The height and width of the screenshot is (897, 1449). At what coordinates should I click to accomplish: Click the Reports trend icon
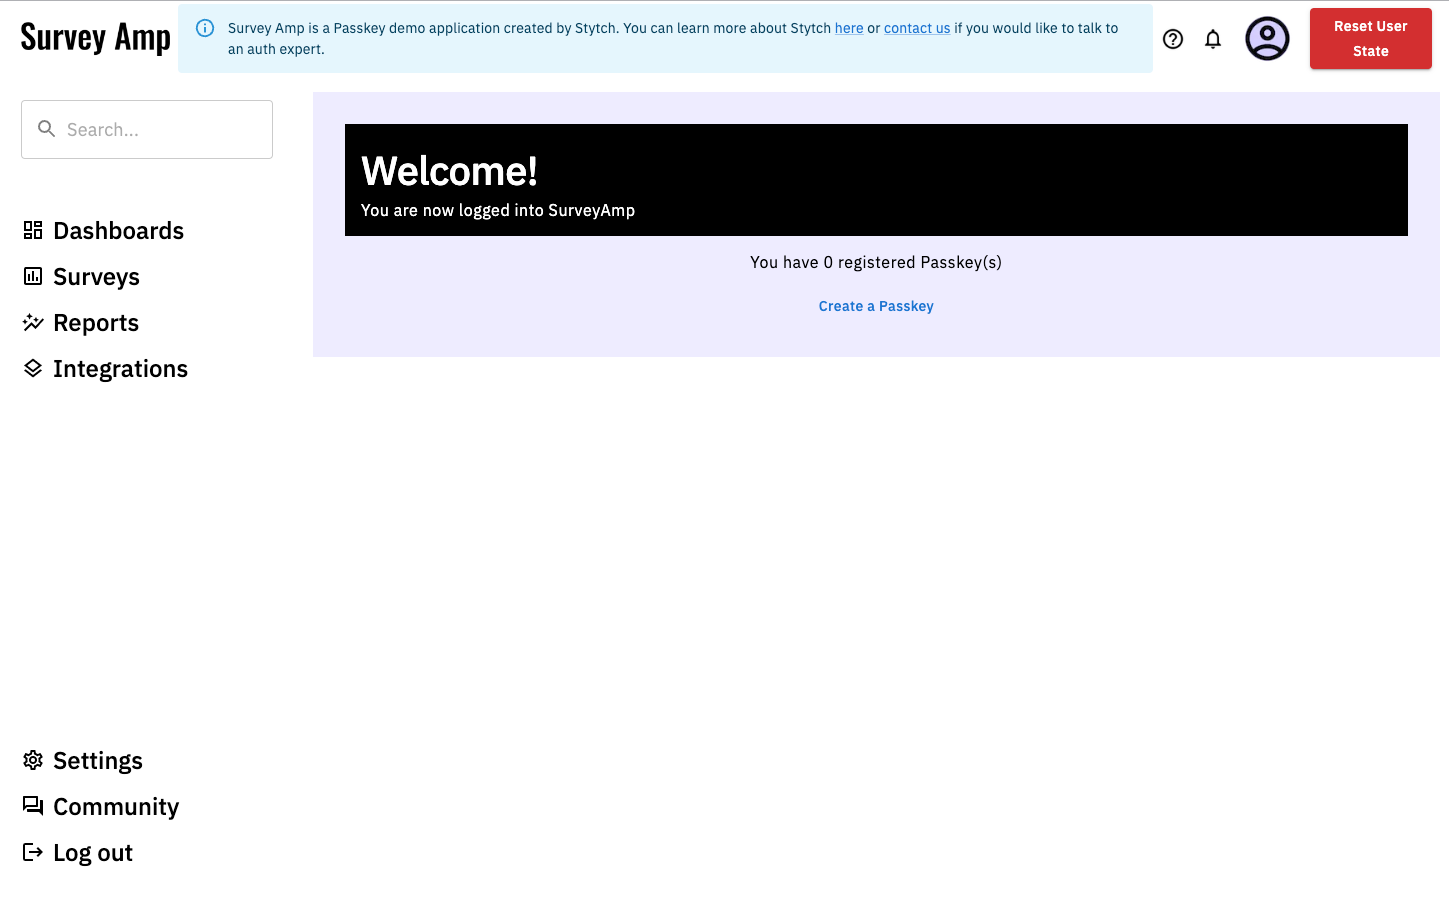(x=33, y=322)
